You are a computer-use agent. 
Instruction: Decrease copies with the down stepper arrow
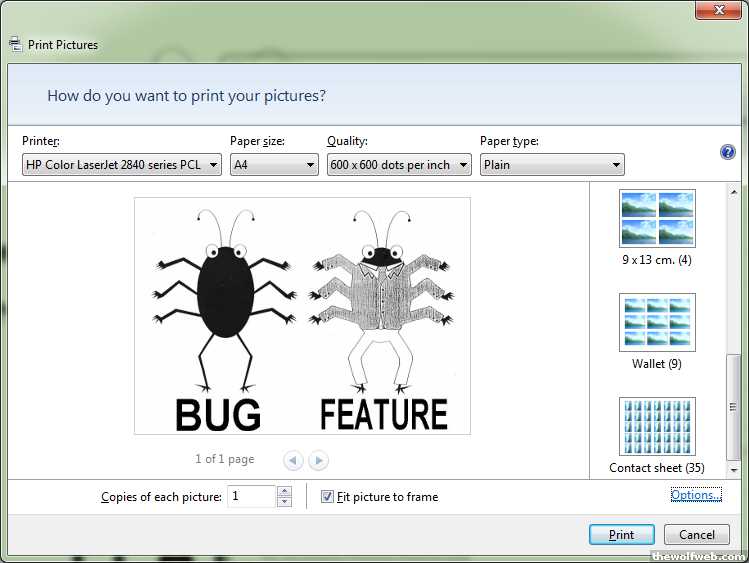tap(284, 502)
